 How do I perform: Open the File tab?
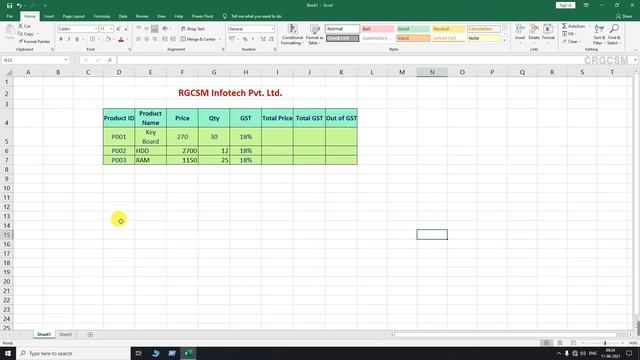point(9,16)
